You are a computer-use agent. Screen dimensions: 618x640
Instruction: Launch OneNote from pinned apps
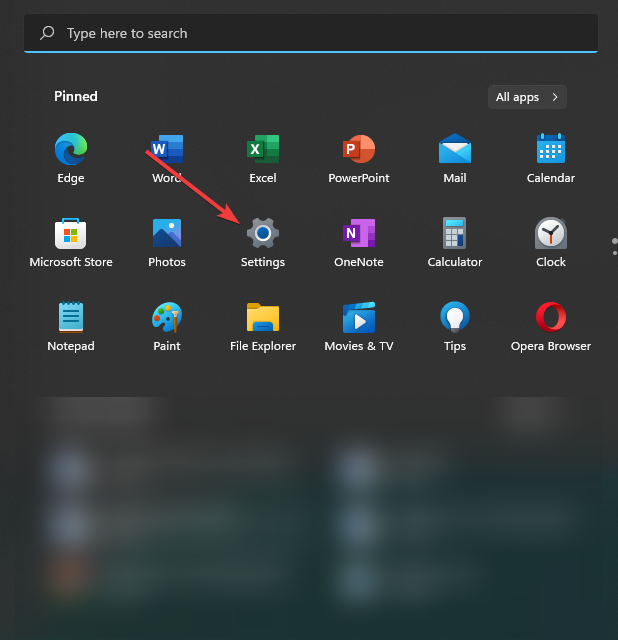point(359,233)
